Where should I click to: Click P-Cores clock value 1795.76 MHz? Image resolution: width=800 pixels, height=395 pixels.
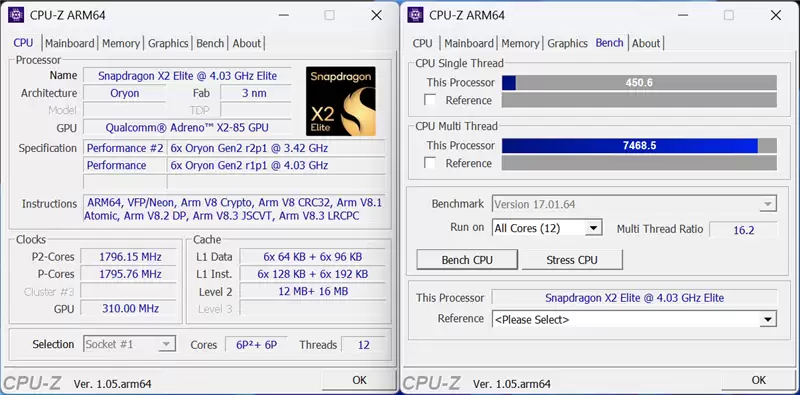[130, 274]
